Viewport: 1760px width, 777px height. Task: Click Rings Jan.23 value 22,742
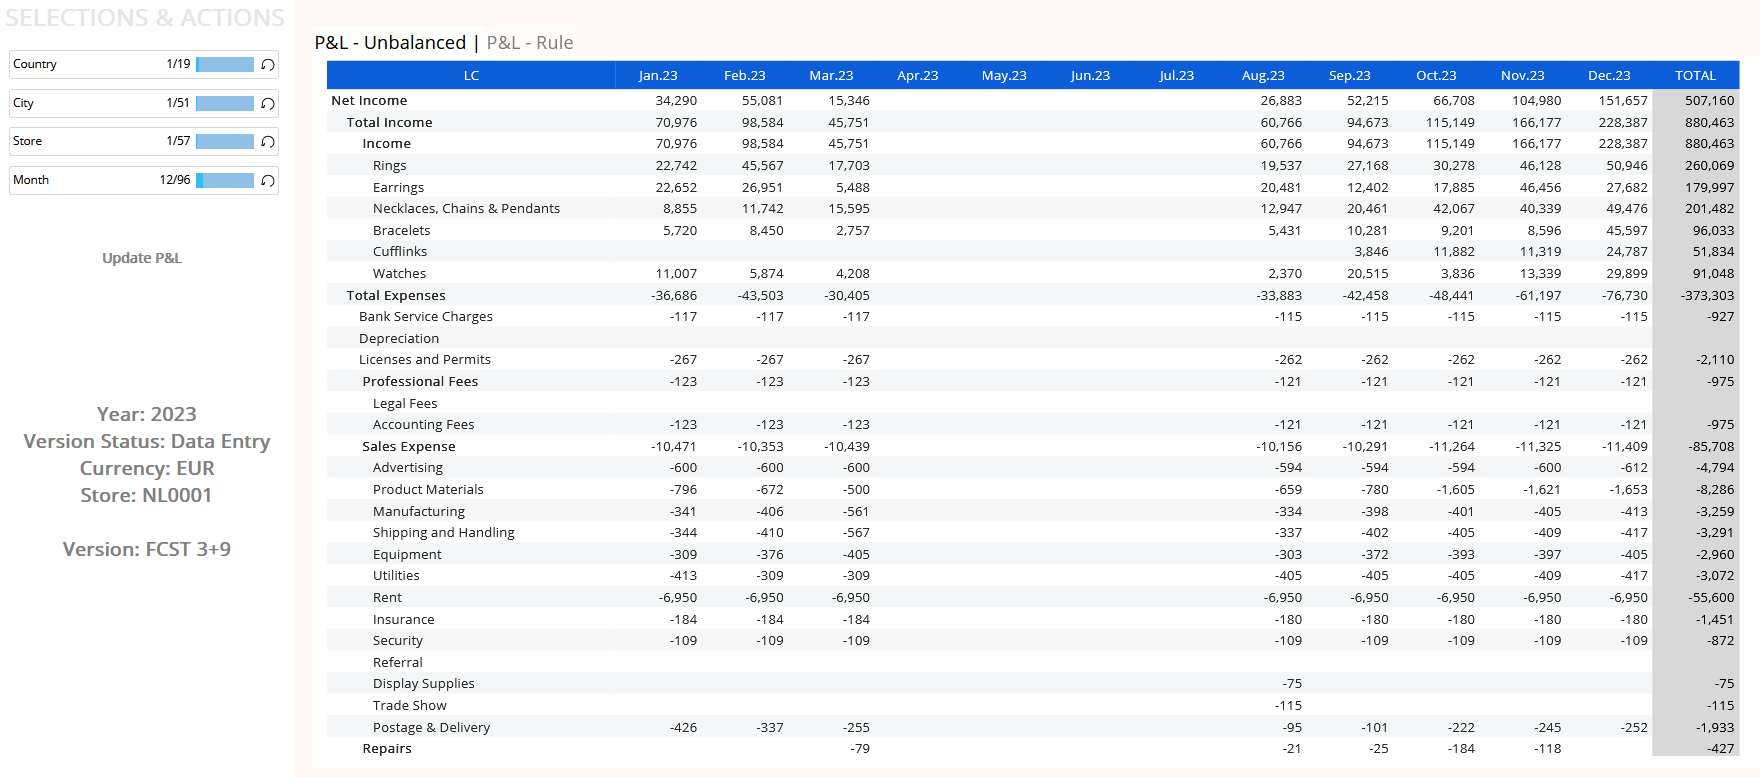pos(676,166)
